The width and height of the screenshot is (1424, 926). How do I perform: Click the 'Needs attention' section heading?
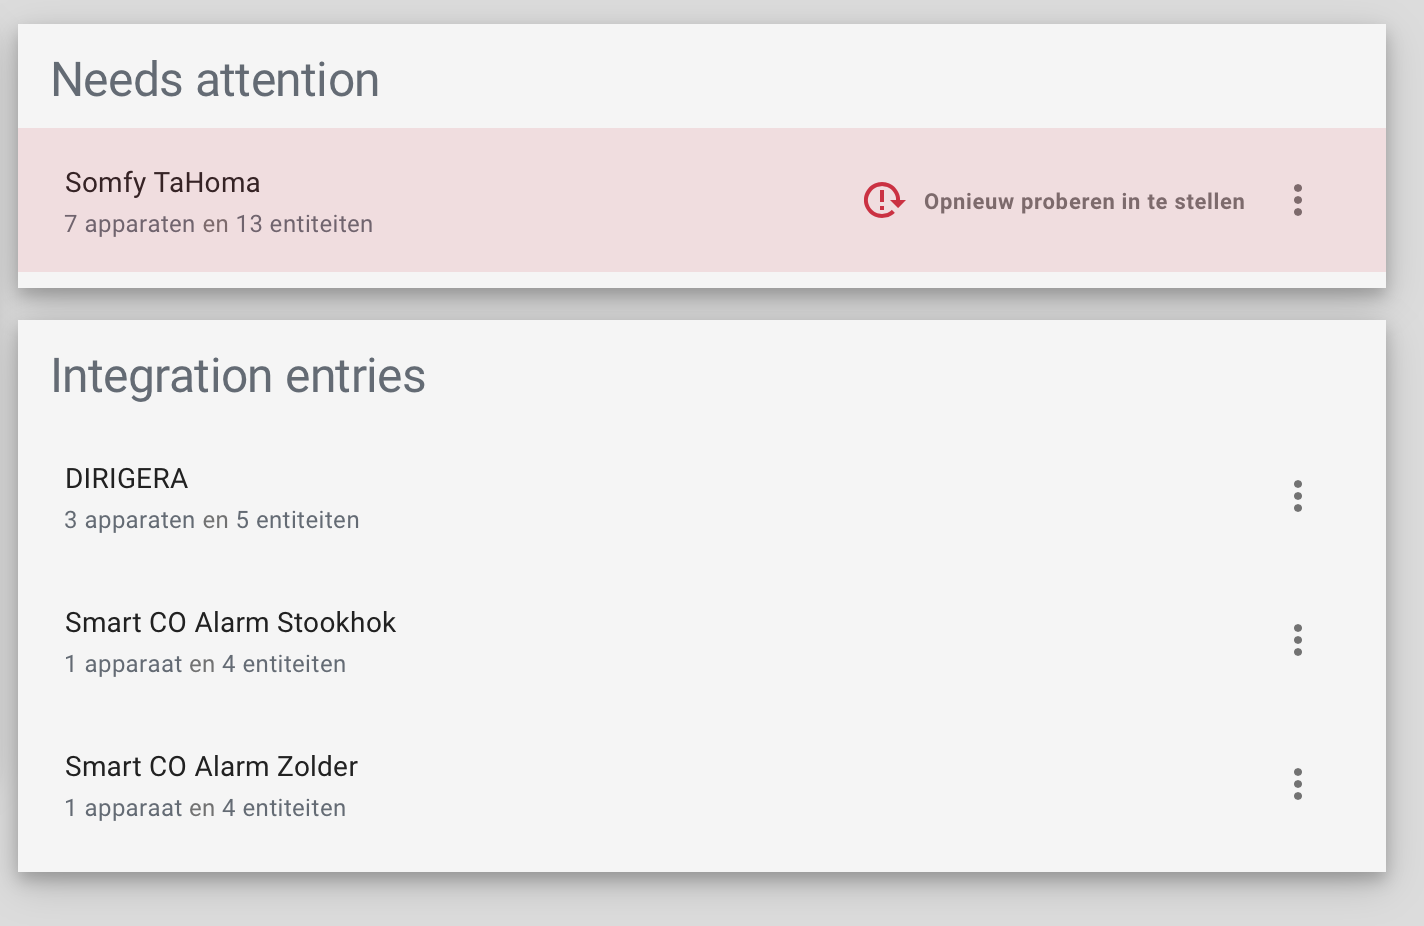(x=216, y=79)
